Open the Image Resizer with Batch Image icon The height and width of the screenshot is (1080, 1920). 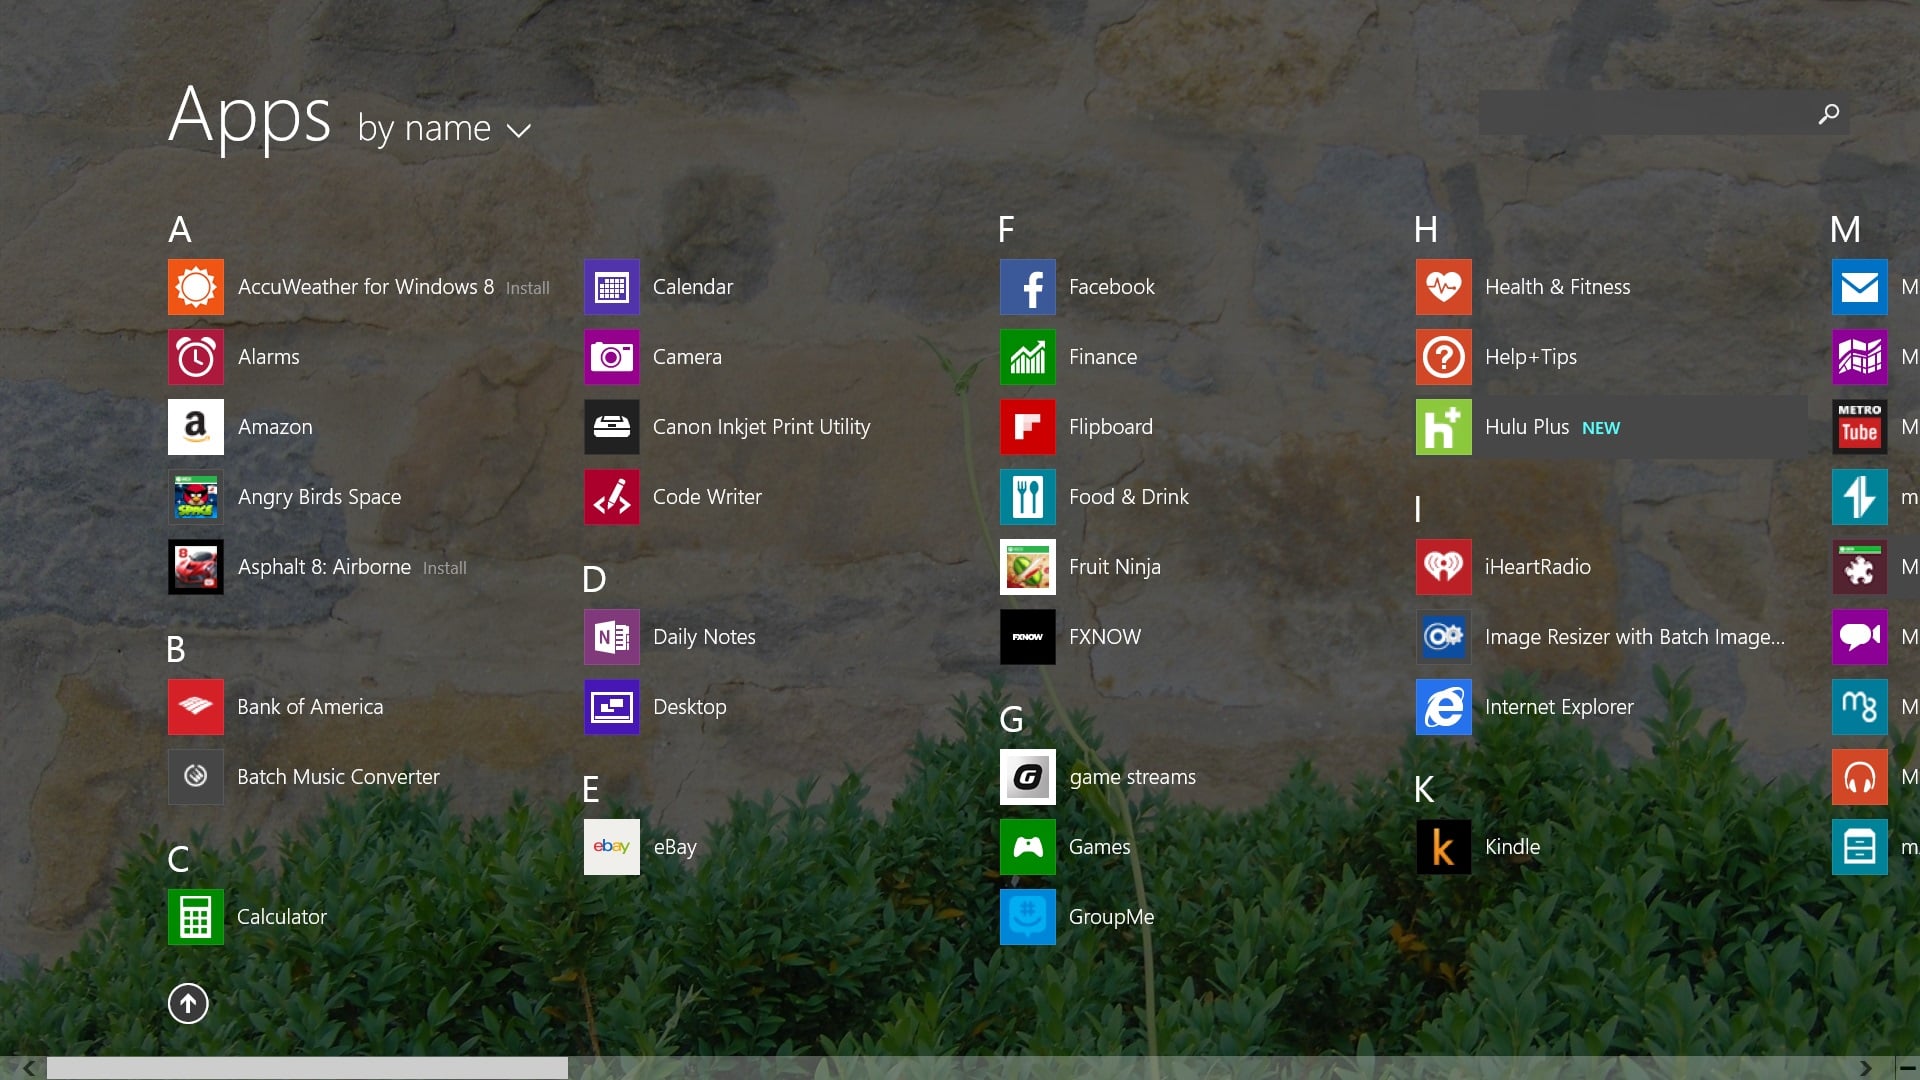coord(1444,637)
